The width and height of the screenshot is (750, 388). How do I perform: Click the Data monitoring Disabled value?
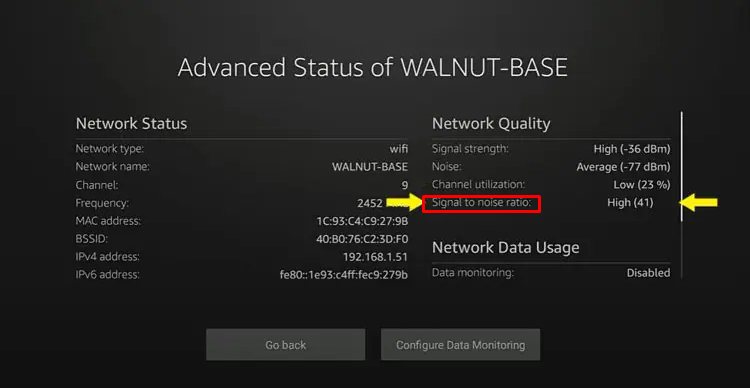pyautogui.click(x=648, y=273)
